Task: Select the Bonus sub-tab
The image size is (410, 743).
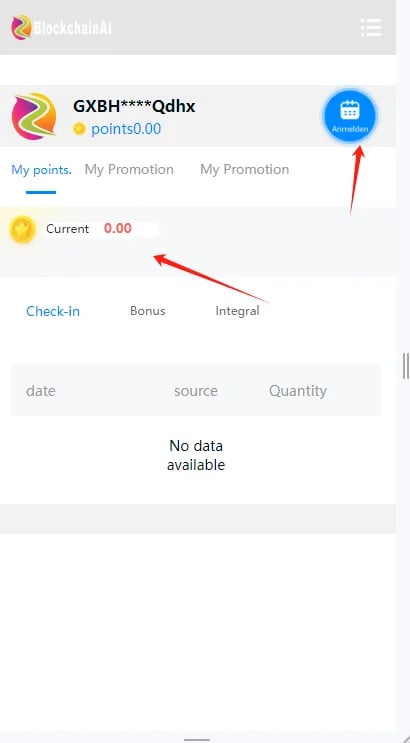Action: [x=147, y=311]
